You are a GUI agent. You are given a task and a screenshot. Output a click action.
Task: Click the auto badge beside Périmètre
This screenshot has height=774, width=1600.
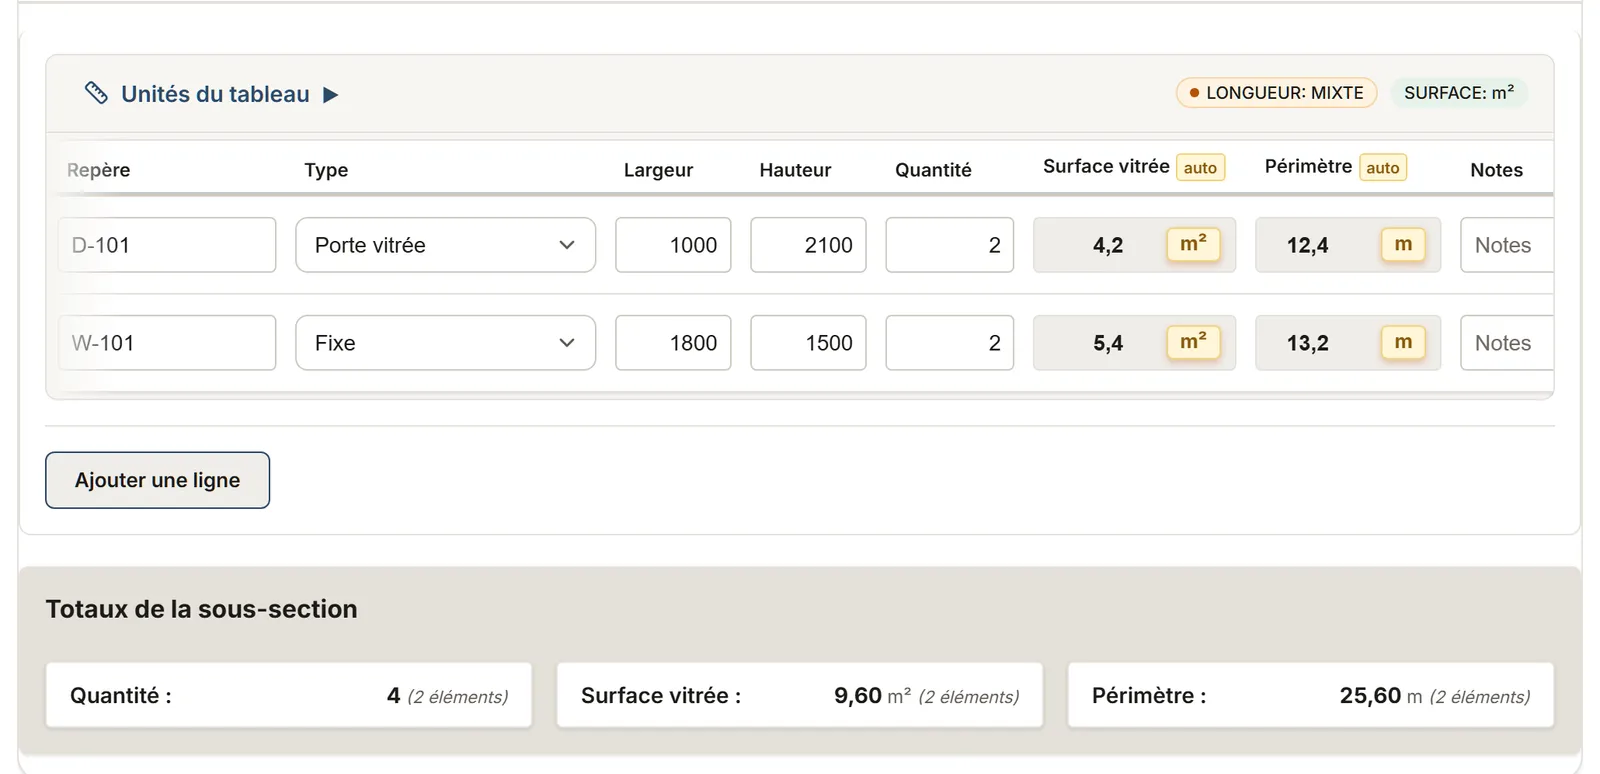coord(1383,168)
